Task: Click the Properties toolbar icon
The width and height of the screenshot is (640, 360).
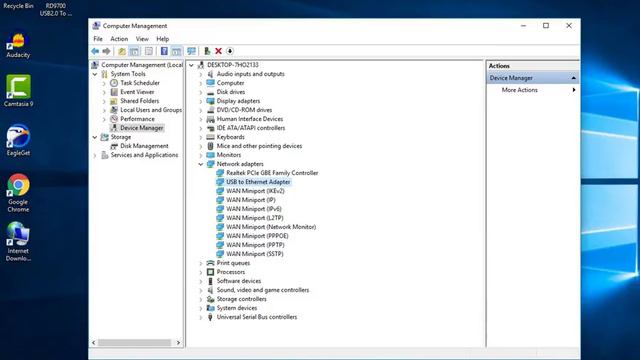Action: pos(149,51)
